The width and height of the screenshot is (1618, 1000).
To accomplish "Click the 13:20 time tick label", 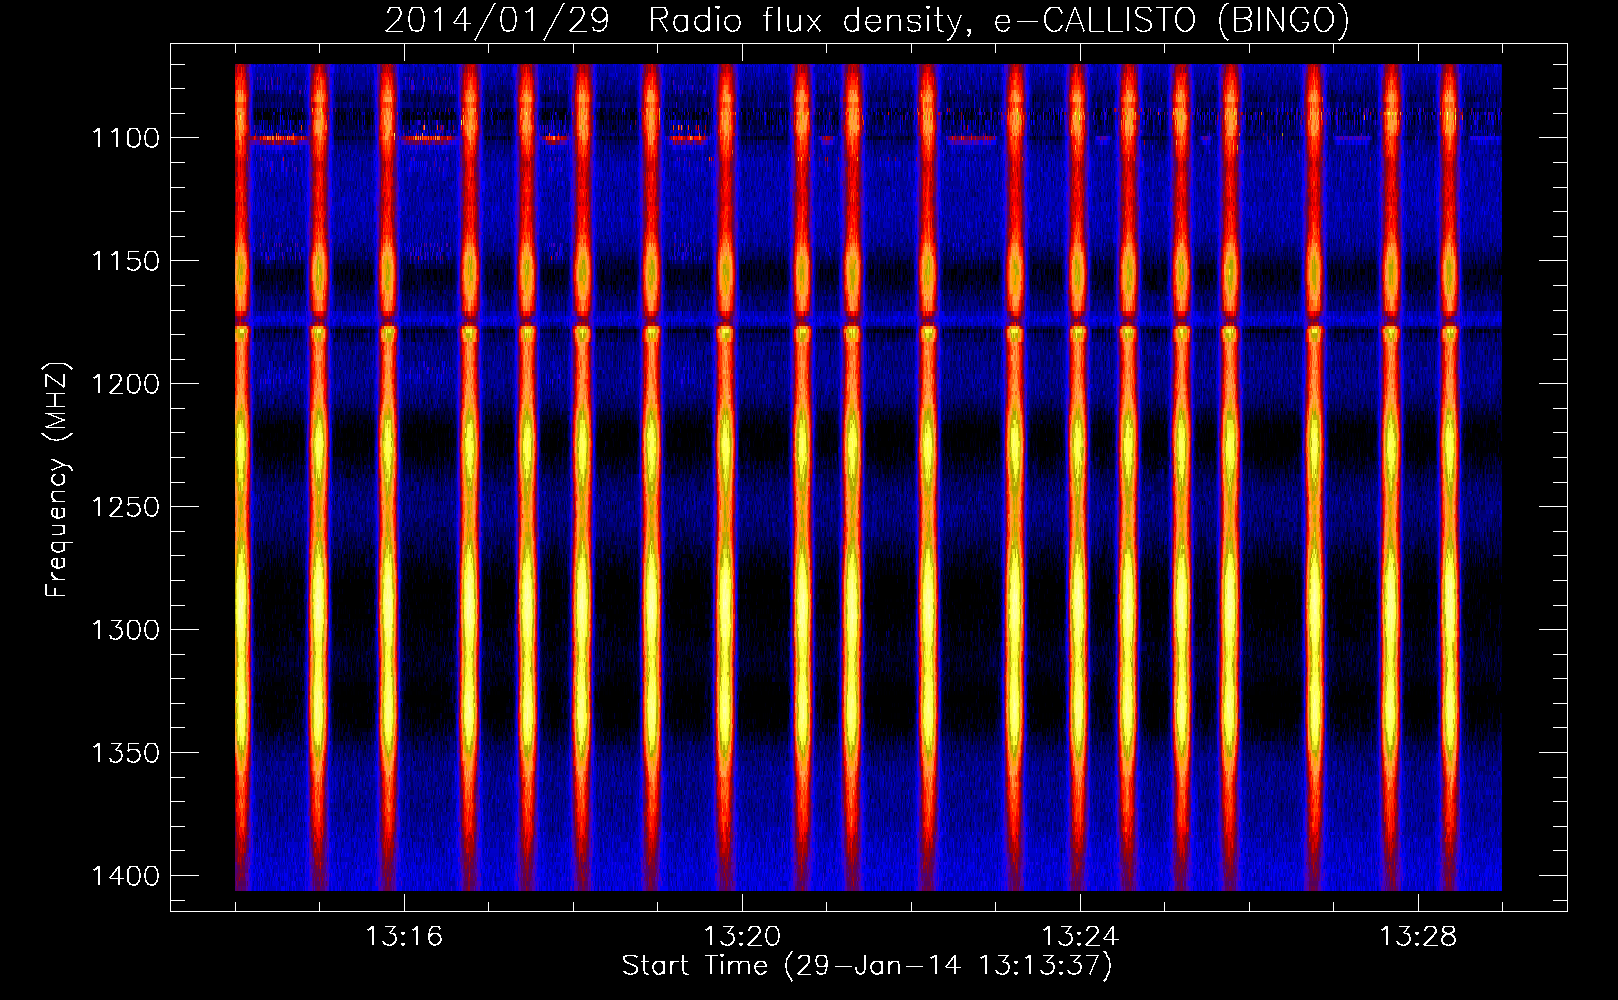I will point(742,937).
